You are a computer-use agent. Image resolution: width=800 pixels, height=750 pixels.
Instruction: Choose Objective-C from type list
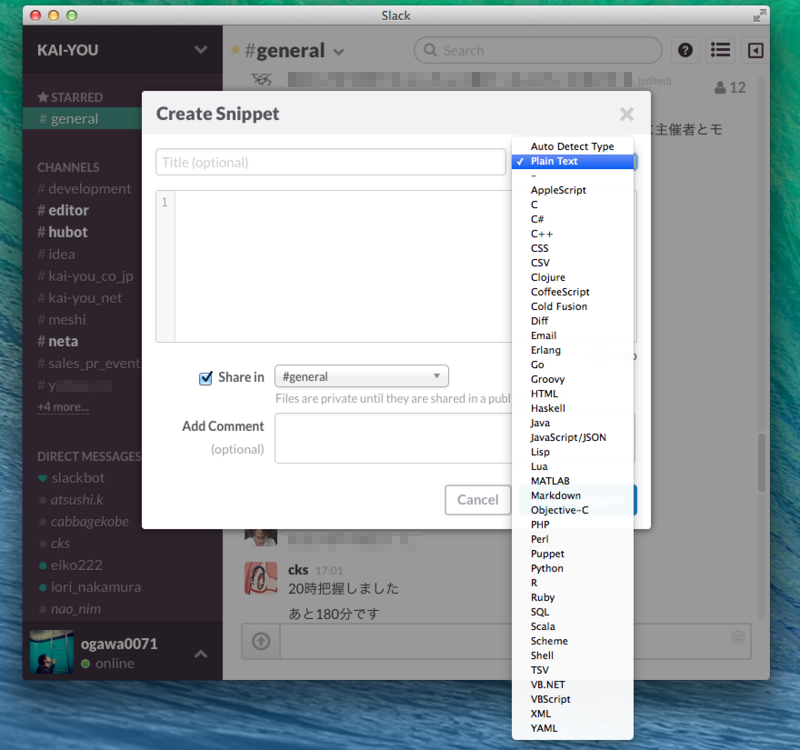572,510
